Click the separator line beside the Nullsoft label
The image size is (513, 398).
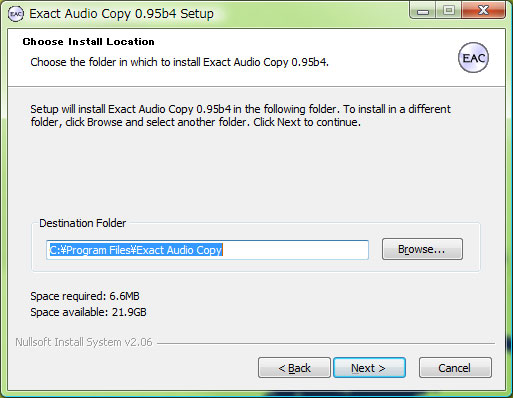point(326,343)
